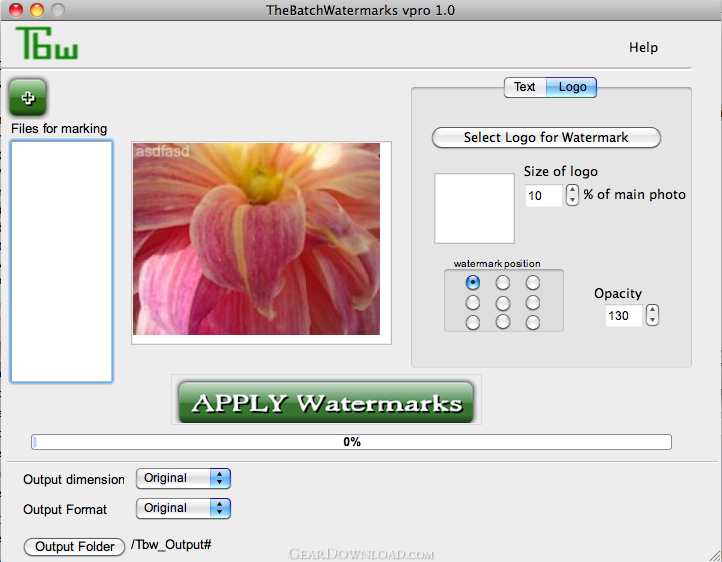Decrease opacity with stepper down arrow
Viewport: 722px width, 562px height.
click(652, 320)
